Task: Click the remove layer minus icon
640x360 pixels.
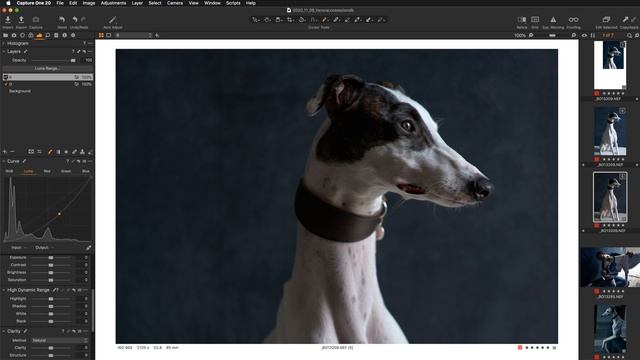Action: (12, 152)
